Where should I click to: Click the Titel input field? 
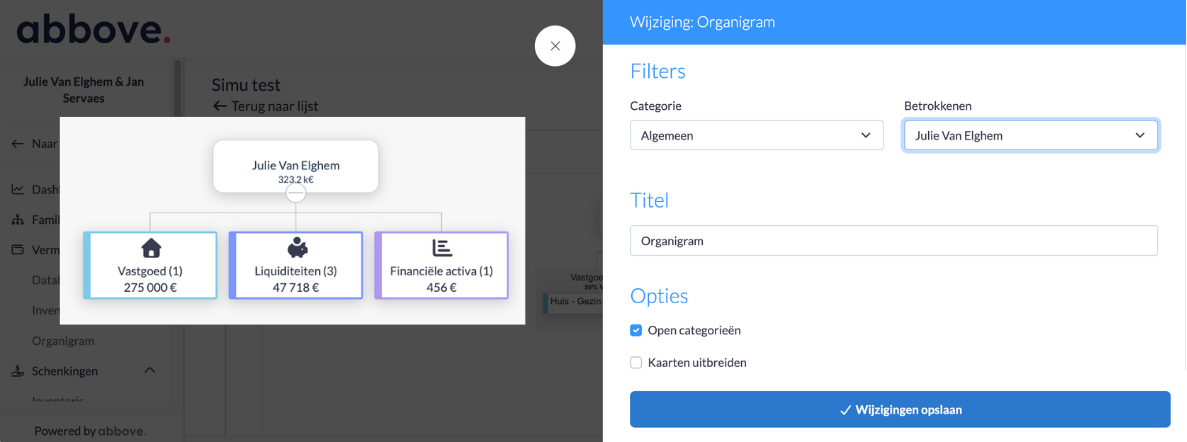coord(893,241)
